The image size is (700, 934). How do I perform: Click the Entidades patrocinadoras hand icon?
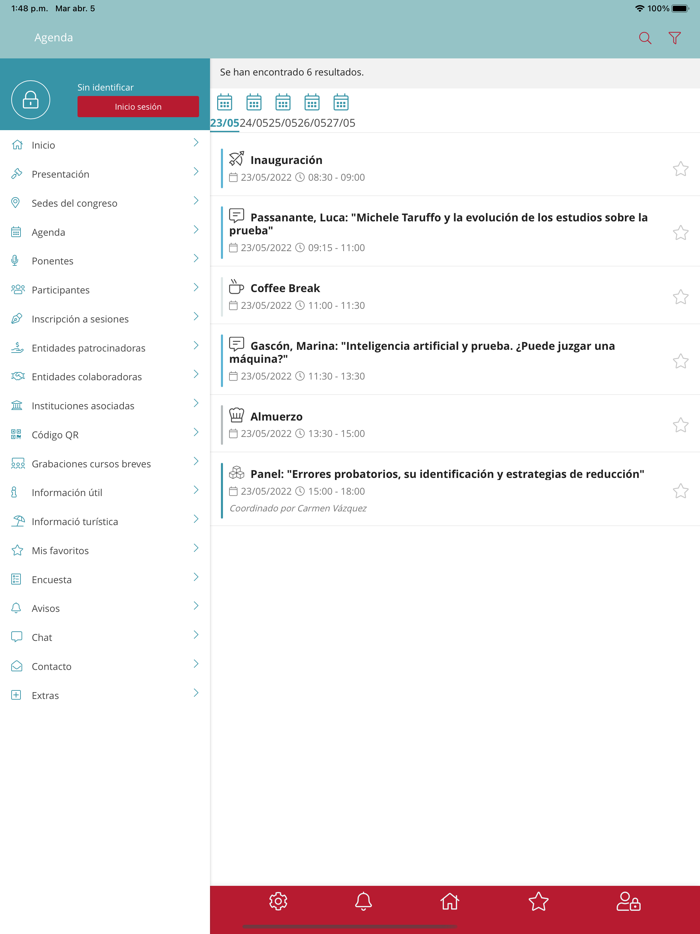coord(17,347)
